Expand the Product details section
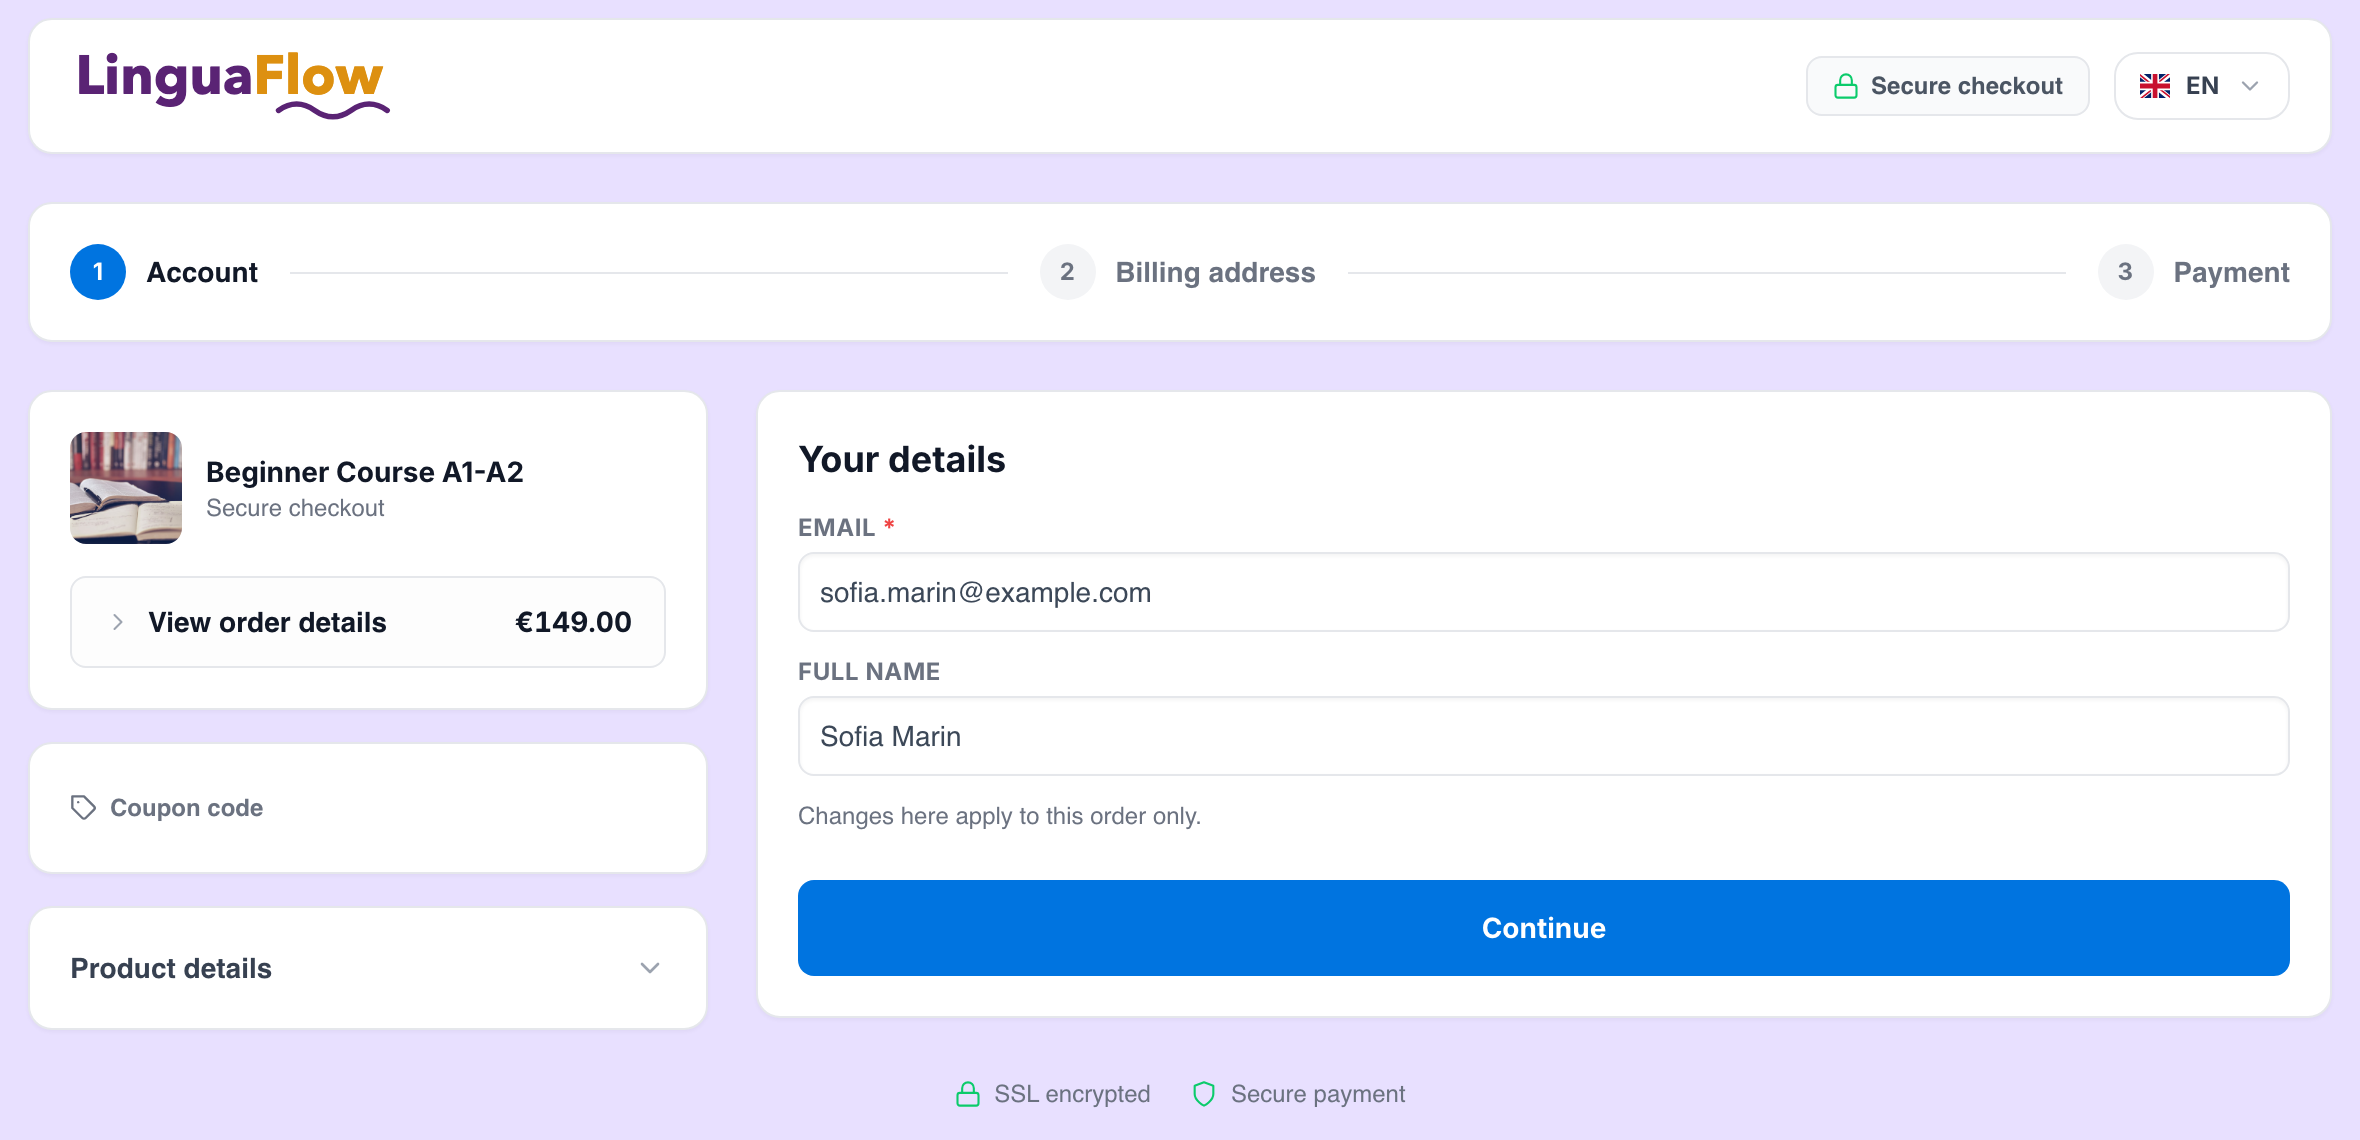Viewport: 2360px width, 1140px height. coord(368,968)
